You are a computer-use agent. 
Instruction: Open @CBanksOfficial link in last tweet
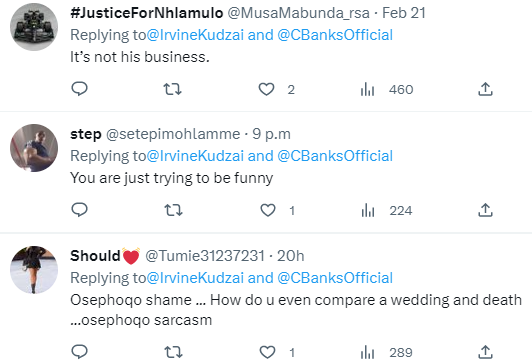click(x=335, y=278)
